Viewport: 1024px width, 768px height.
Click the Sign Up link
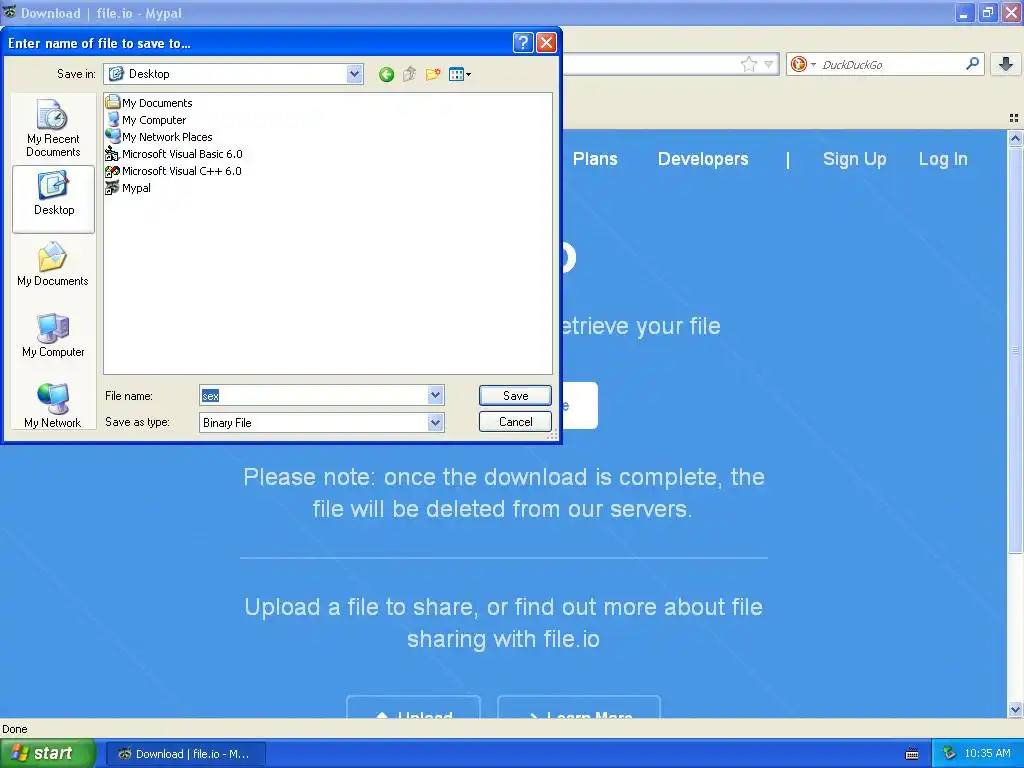(854, 159)
